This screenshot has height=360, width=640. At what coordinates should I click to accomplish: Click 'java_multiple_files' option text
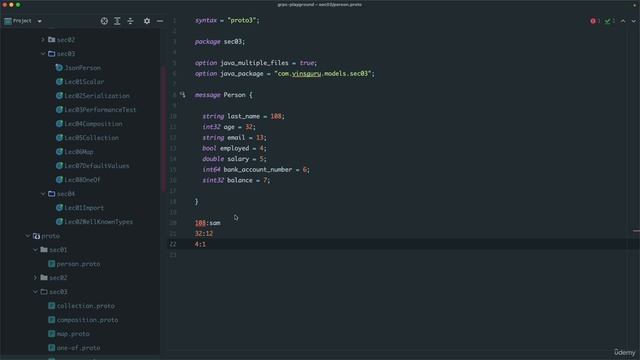coord(254,63)
